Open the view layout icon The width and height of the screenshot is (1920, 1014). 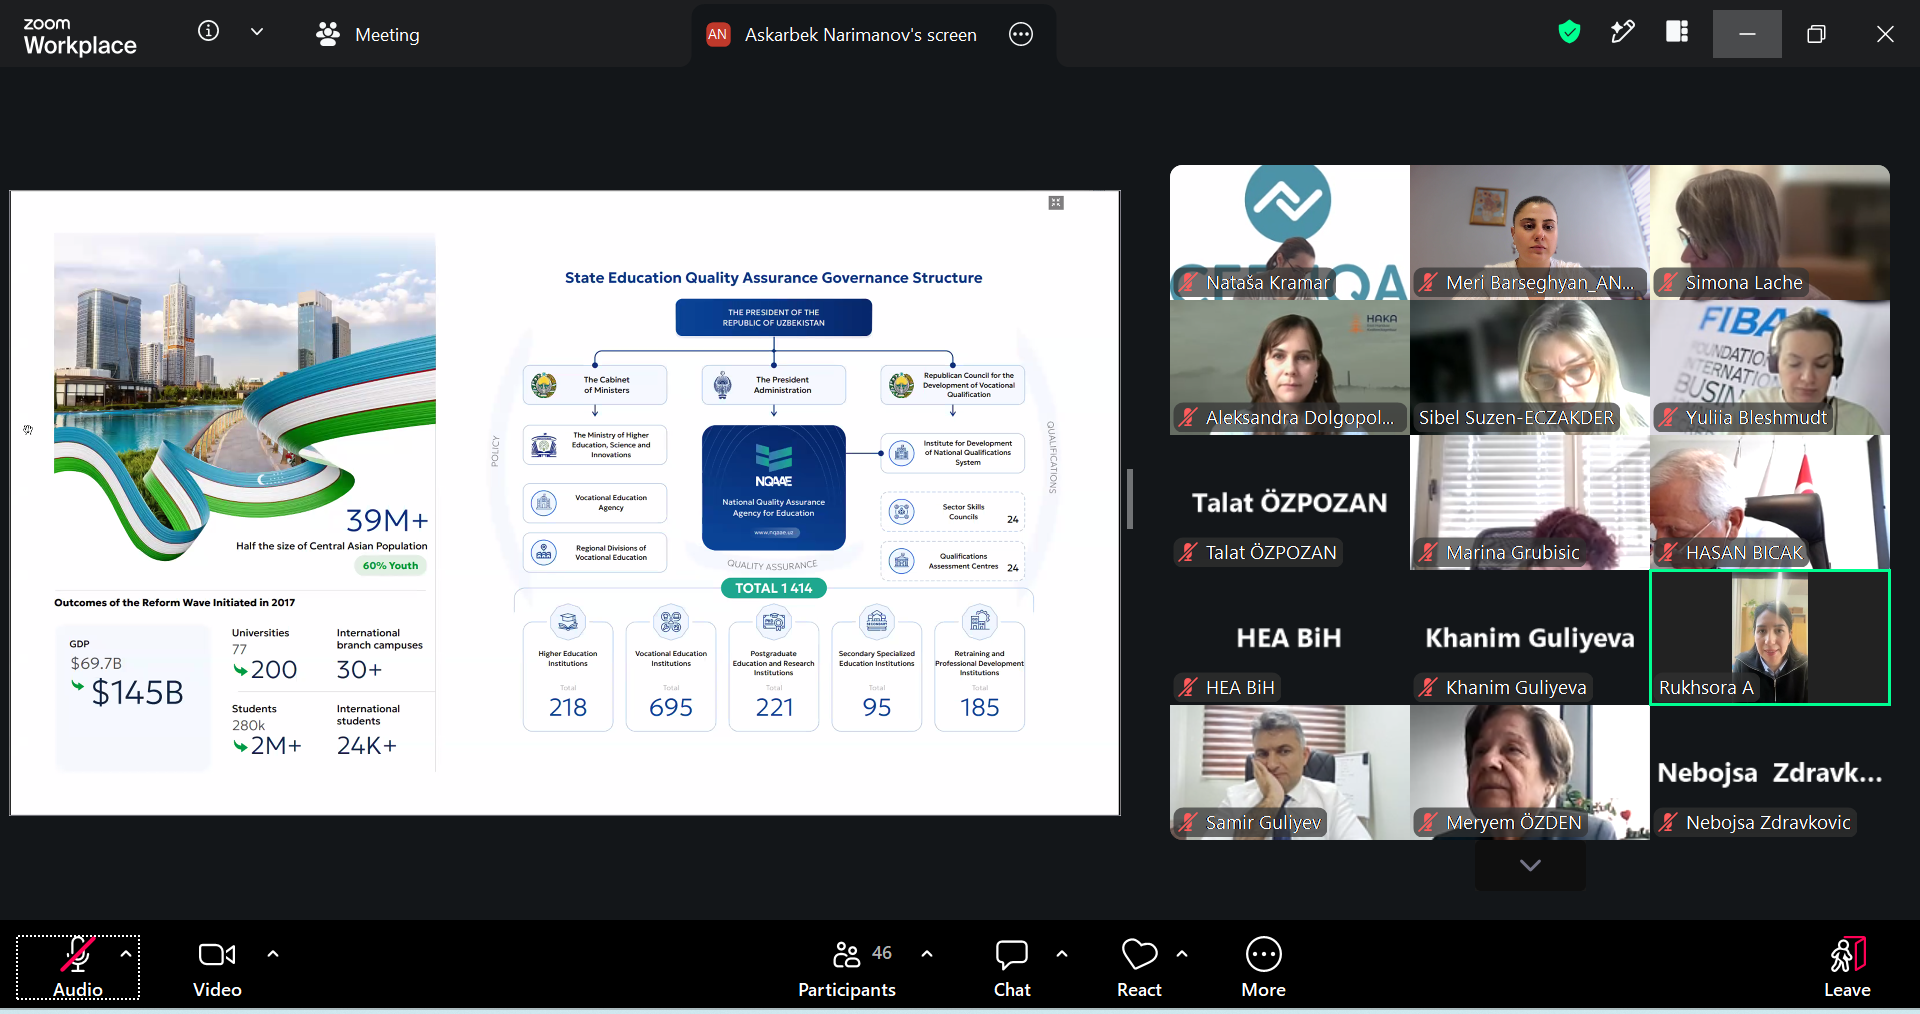tap(1677, 32)
